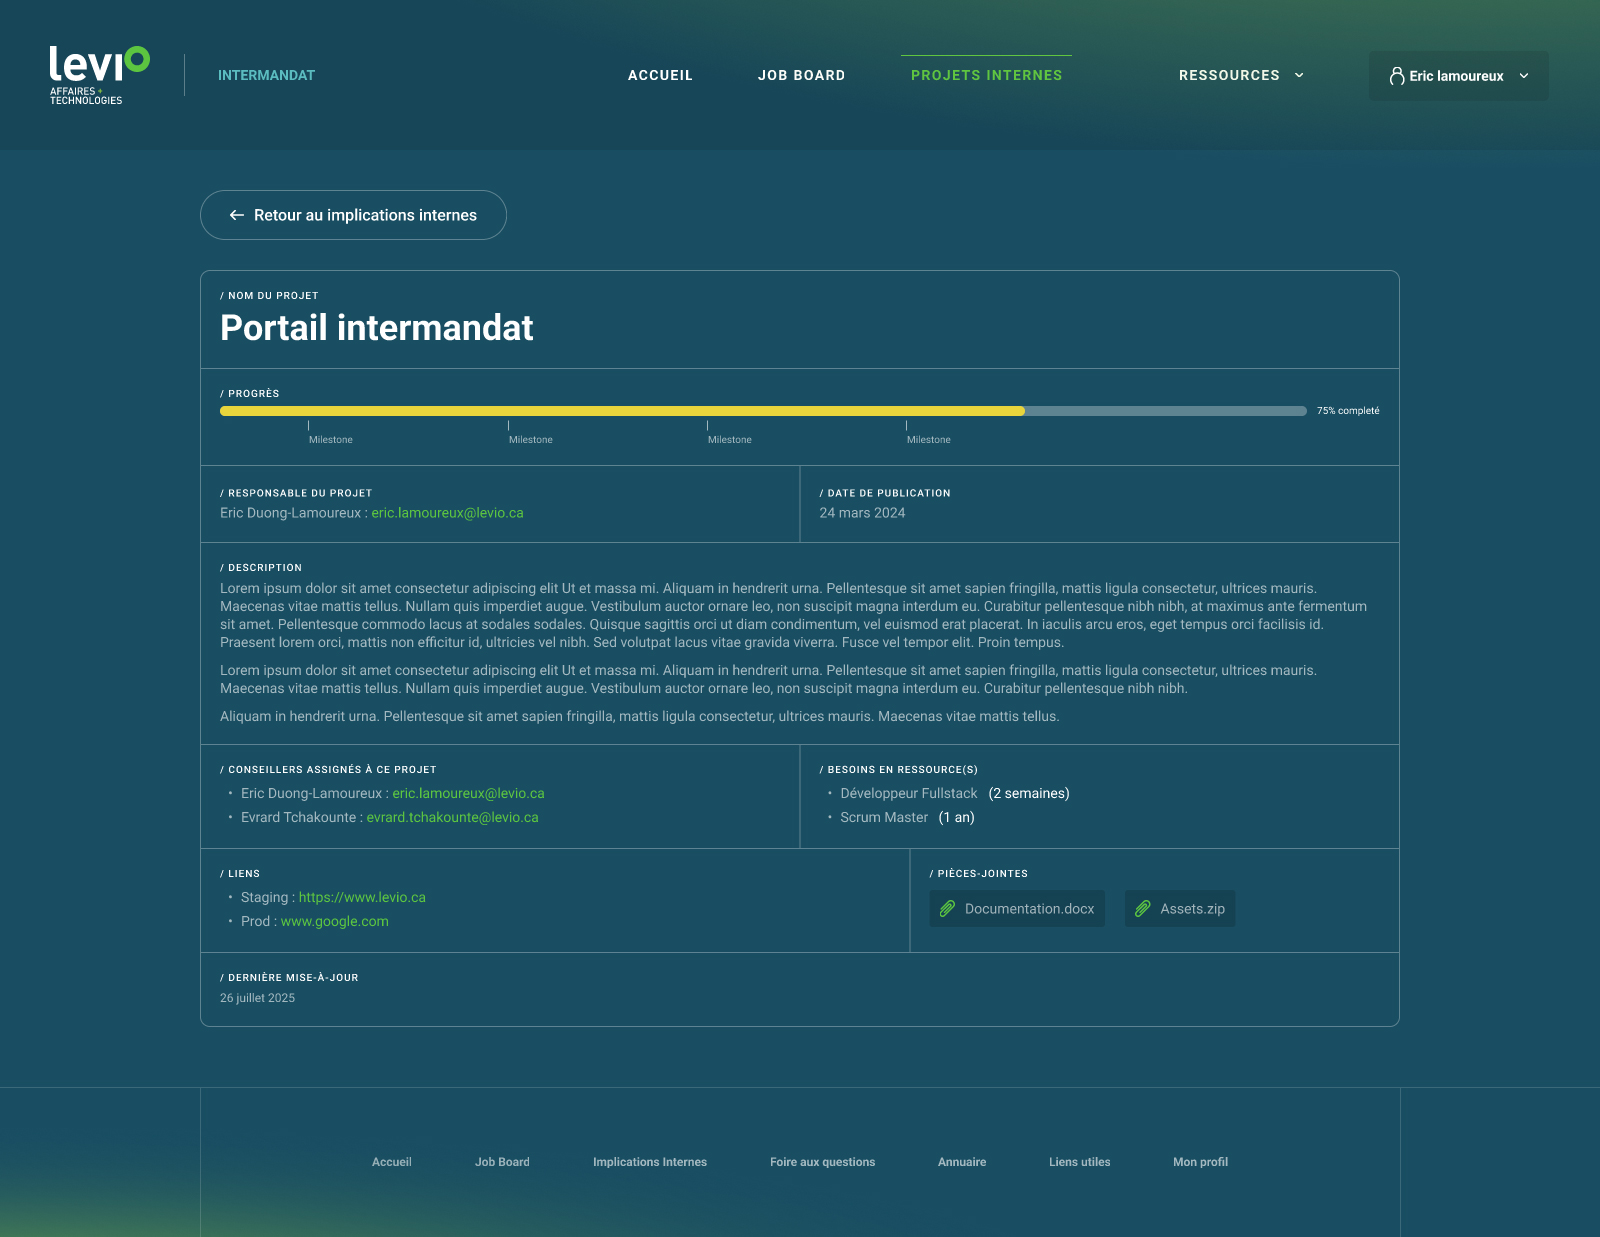The width and height of the screenshot is (1600, 1237).
Task: Navigate to Accueil in the top menu
Action: coord(660,75)
